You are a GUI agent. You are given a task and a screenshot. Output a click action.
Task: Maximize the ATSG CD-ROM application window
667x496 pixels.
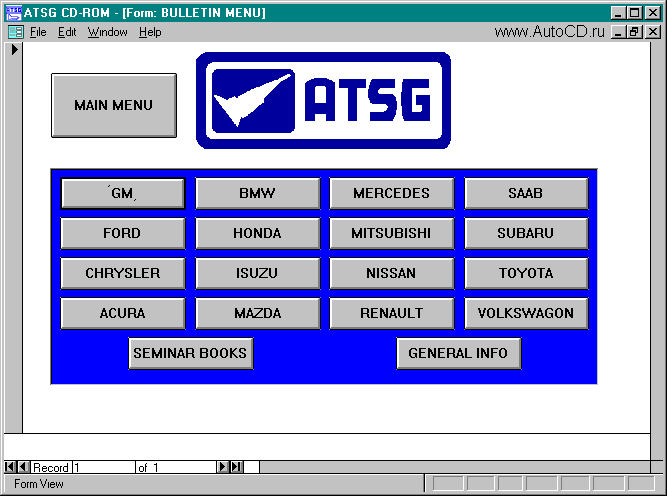pos(634,13)
